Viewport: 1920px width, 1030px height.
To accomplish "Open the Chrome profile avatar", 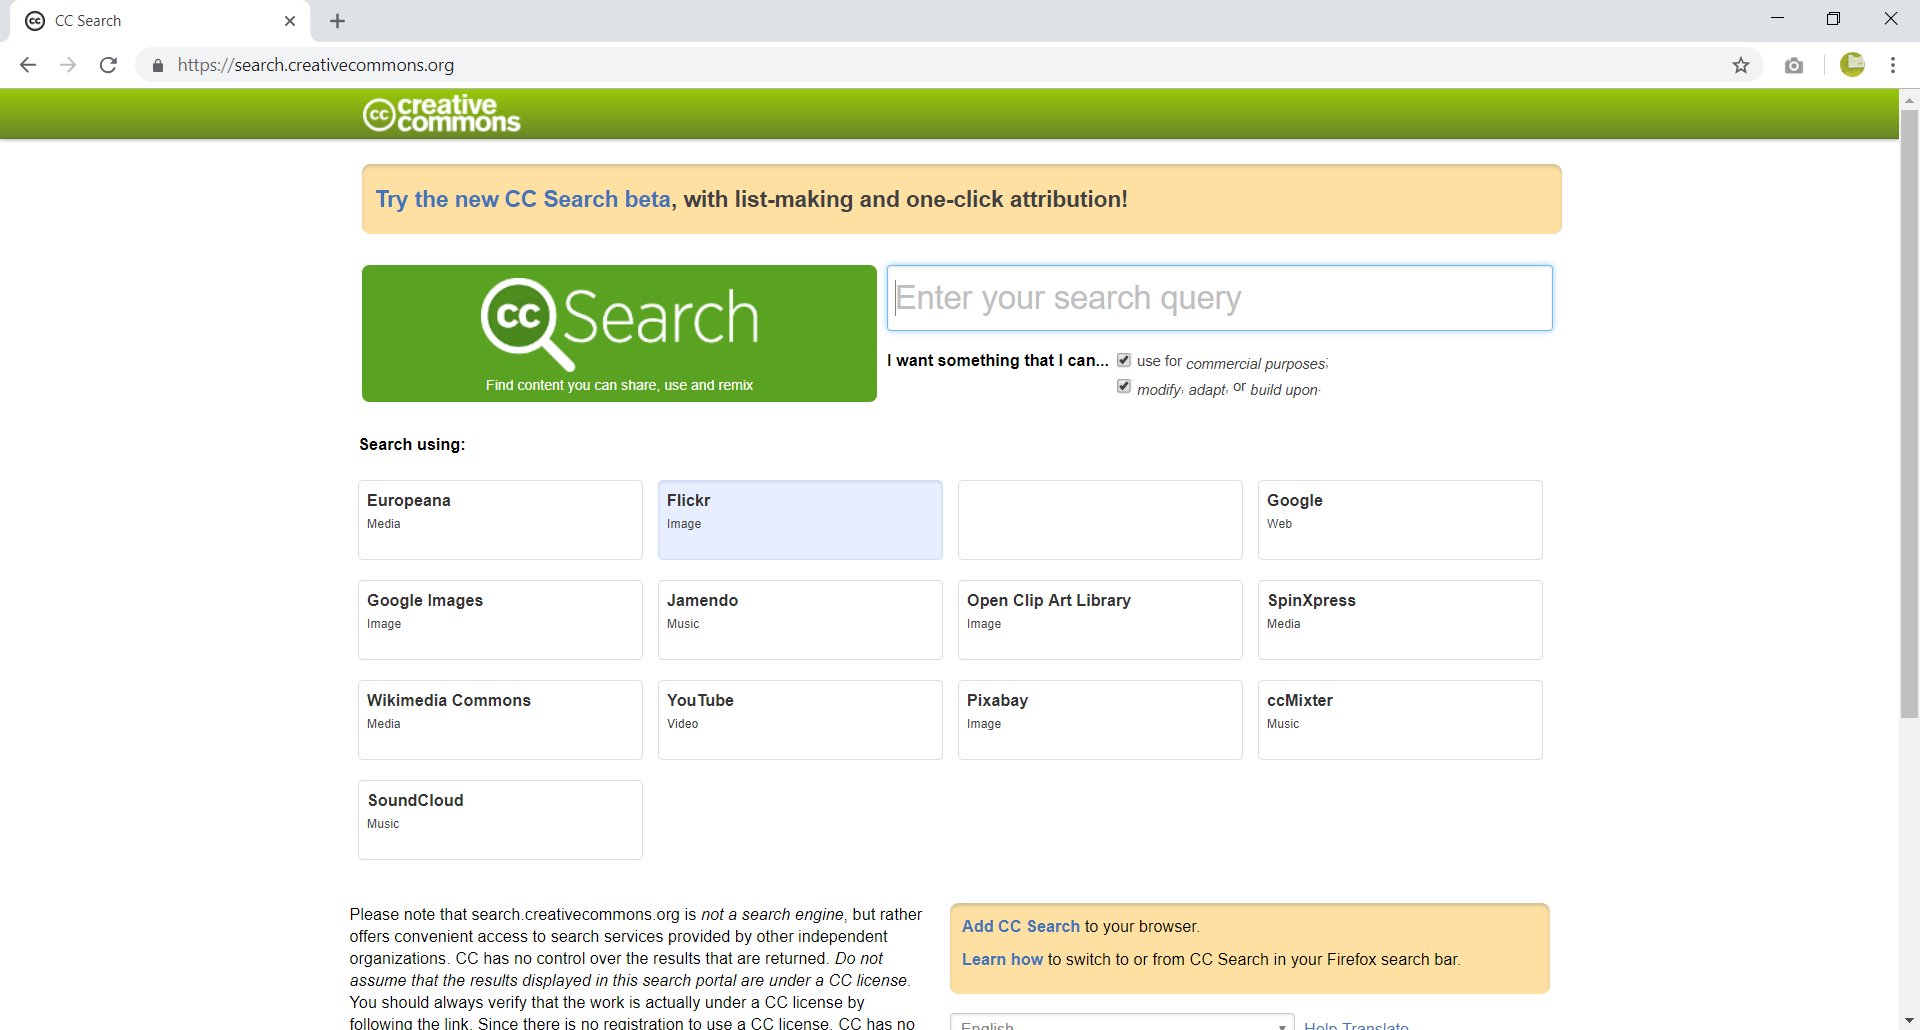I will point(1852,65).
